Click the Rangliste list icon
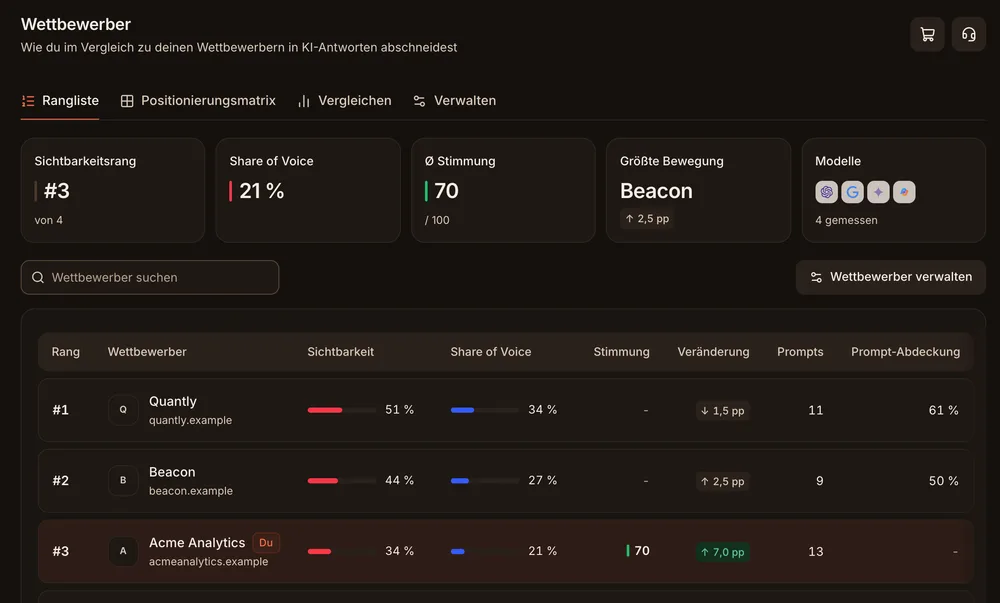The height and width of the screenshot is (603, 1000). 28,101
